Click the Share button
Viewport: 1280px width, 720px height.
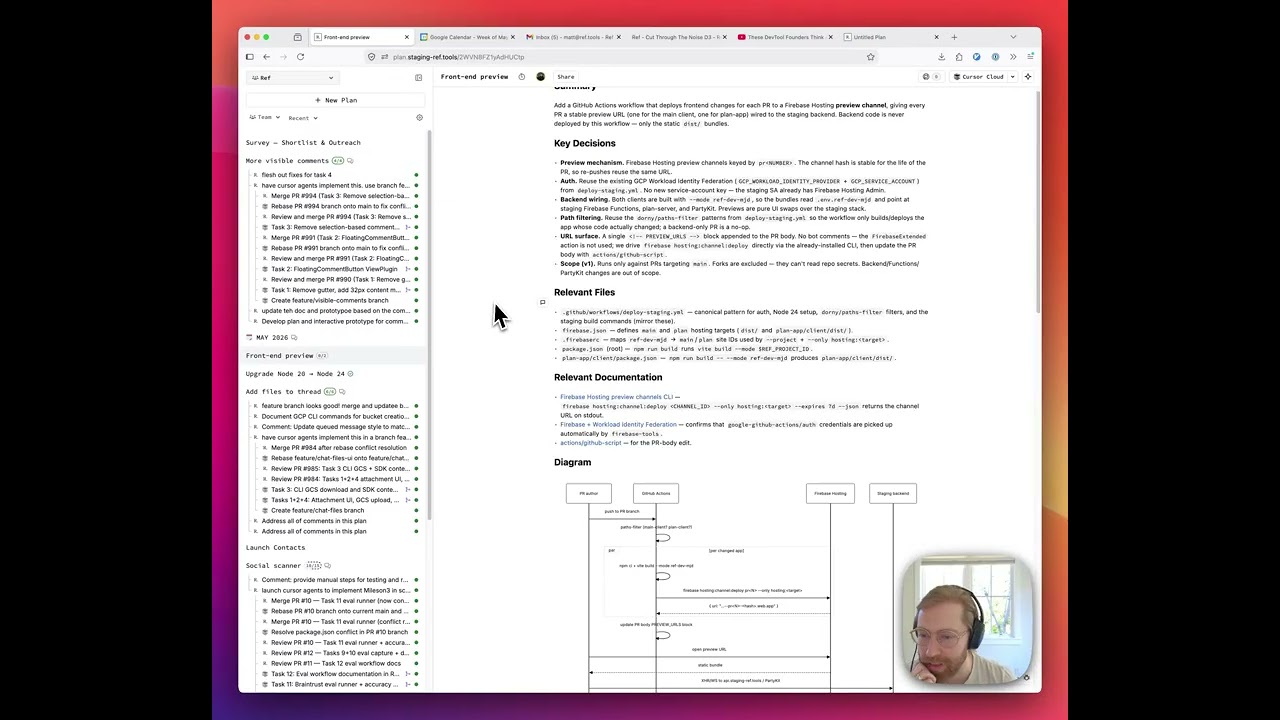566,77
